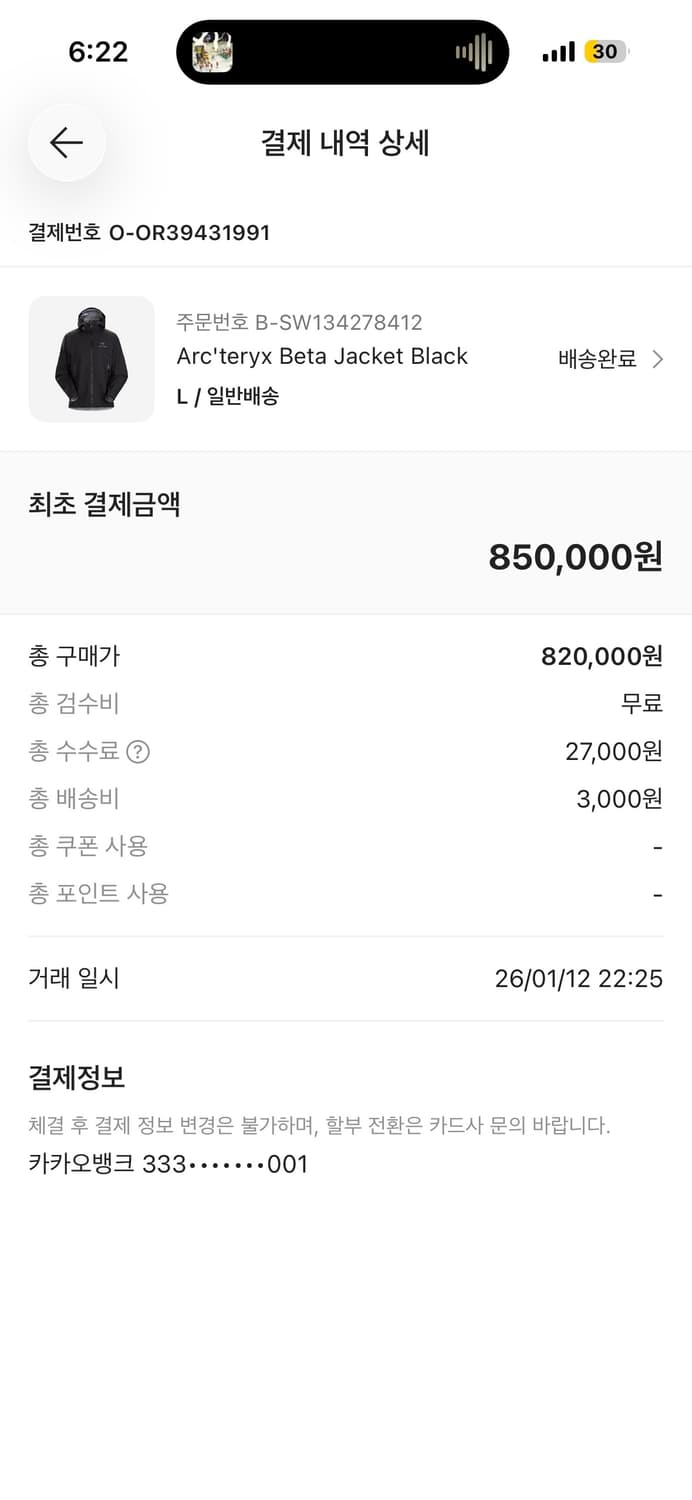Image resolution: width=692 pixels, height=1500 pixels.
Task: Open delivery details via the right arrow
Action: pos(664,358)
